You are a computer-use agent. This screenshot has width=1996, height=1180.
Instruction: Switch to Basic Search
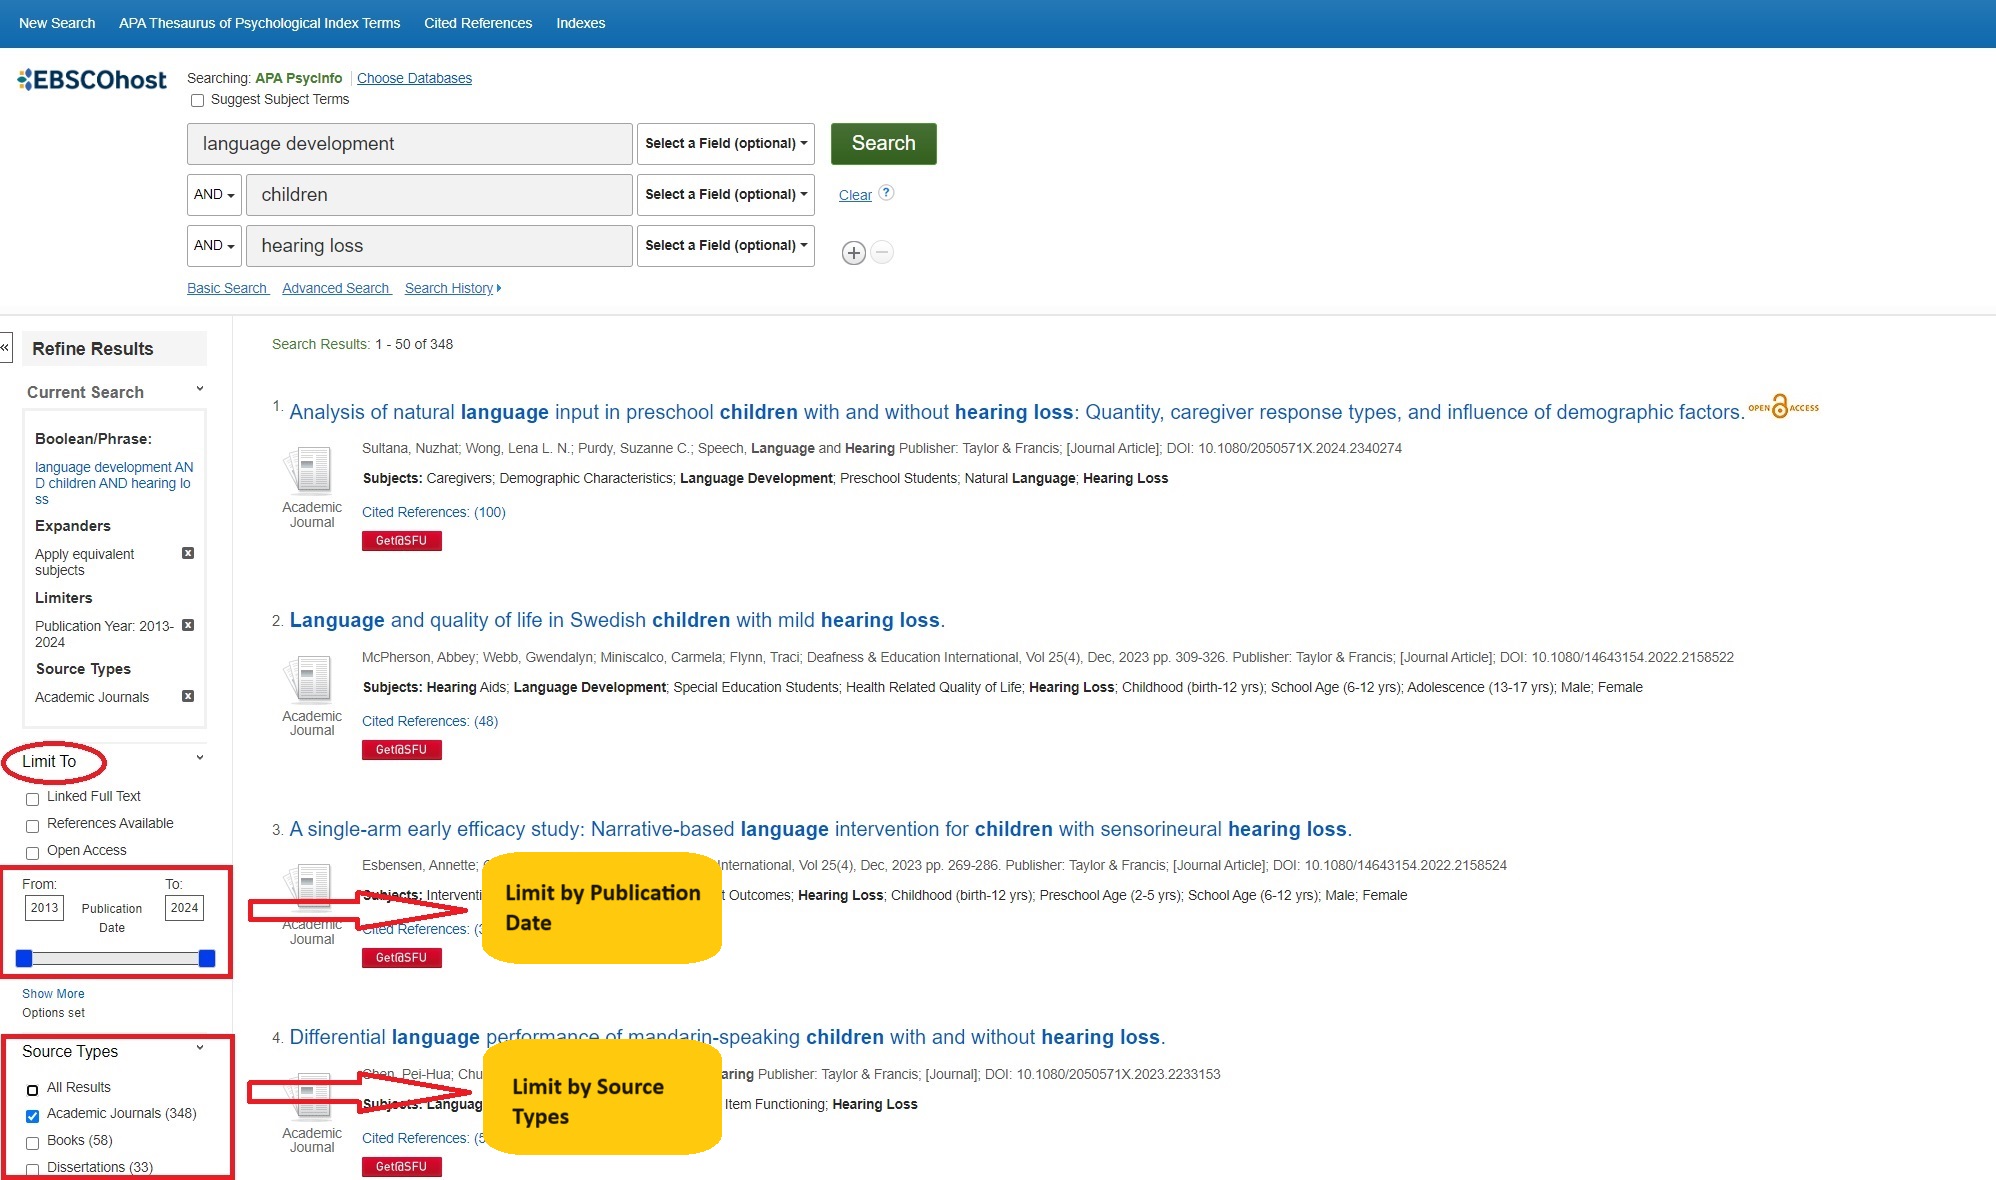227,288
